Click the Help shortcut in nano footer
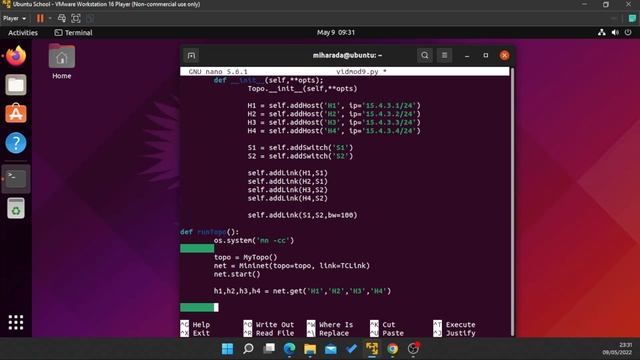 coord(195,324)
